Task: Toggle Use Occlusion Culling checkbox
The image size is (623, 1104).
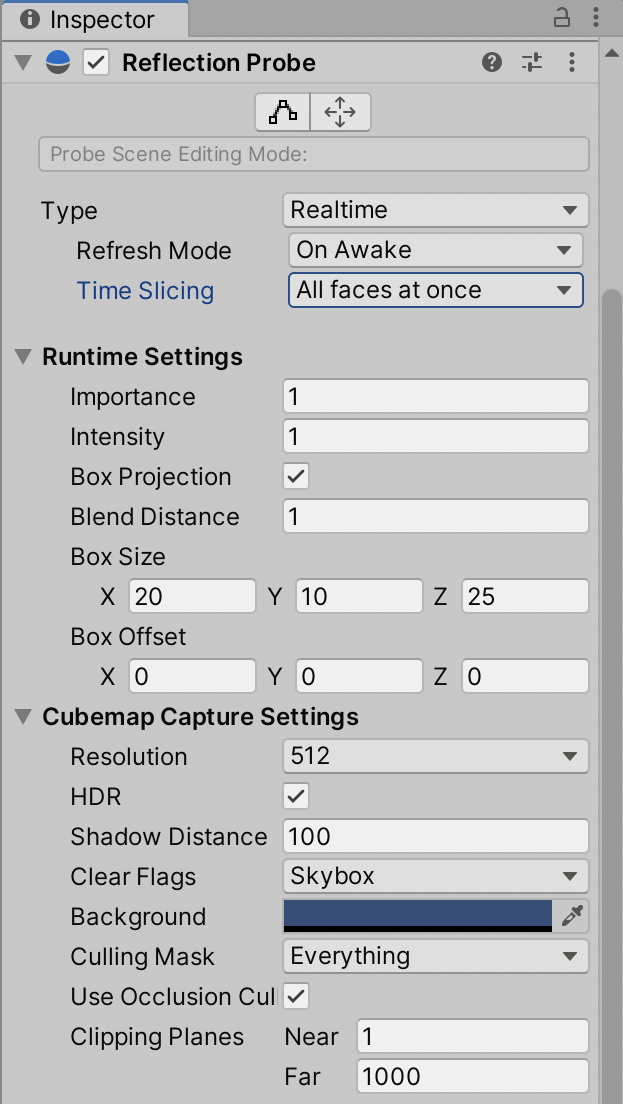Action: pos(296,996)
